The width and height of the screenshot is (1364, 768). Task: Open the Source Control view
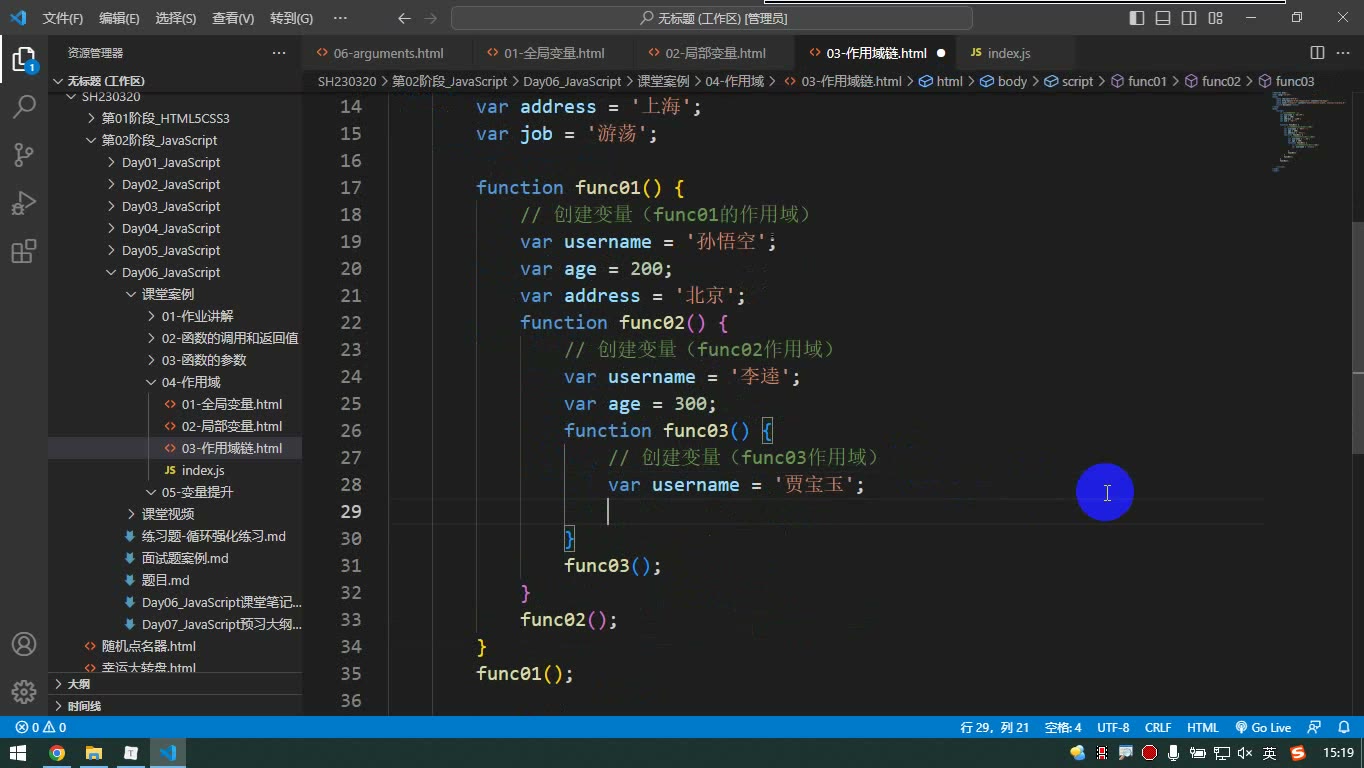(x=24, y=155)
